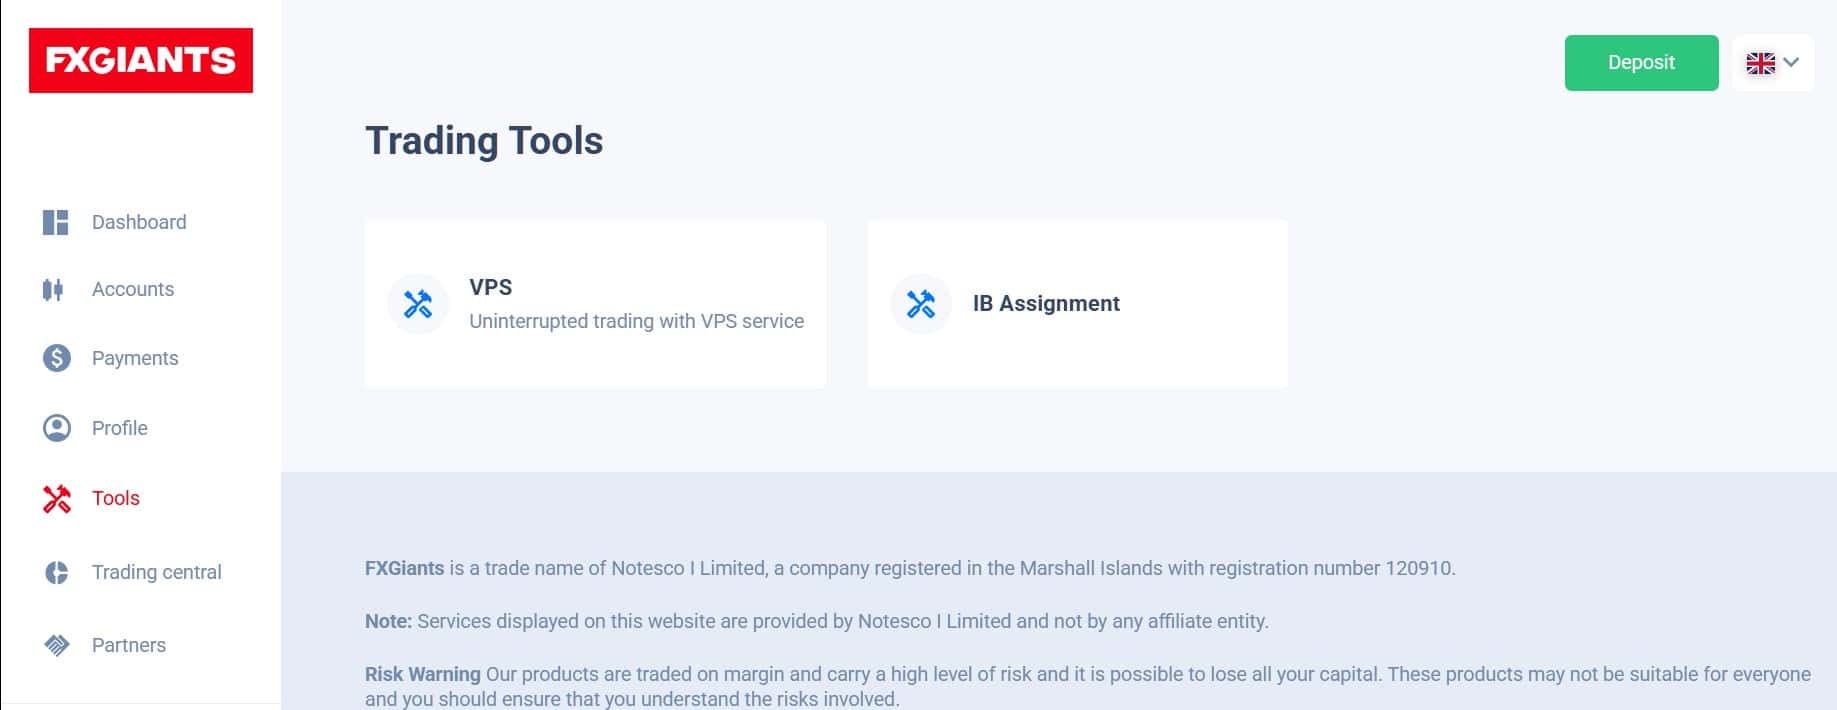Go to the Accounts menu item

tap(133, 289)
